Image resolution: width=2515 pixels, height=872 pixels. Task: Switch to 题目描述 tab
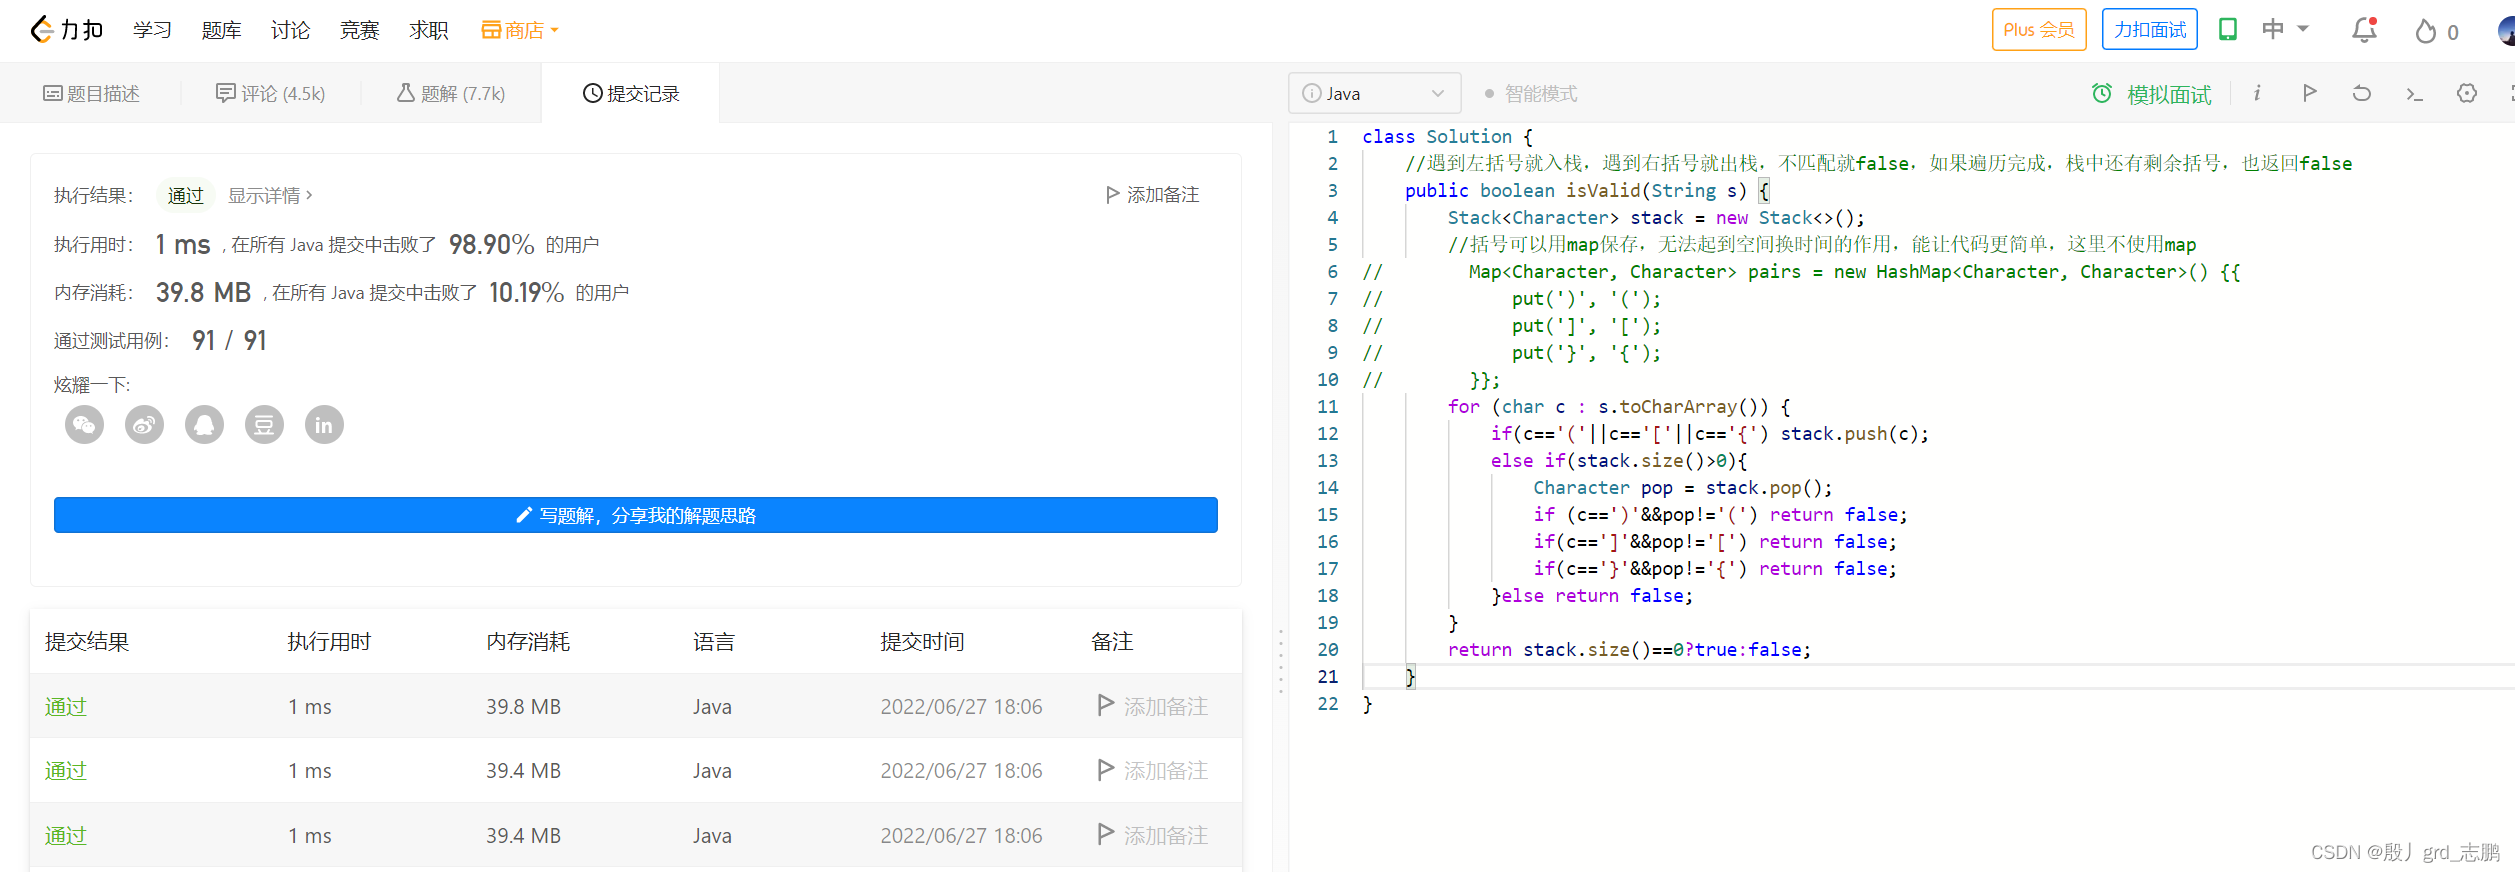point(91,93)
